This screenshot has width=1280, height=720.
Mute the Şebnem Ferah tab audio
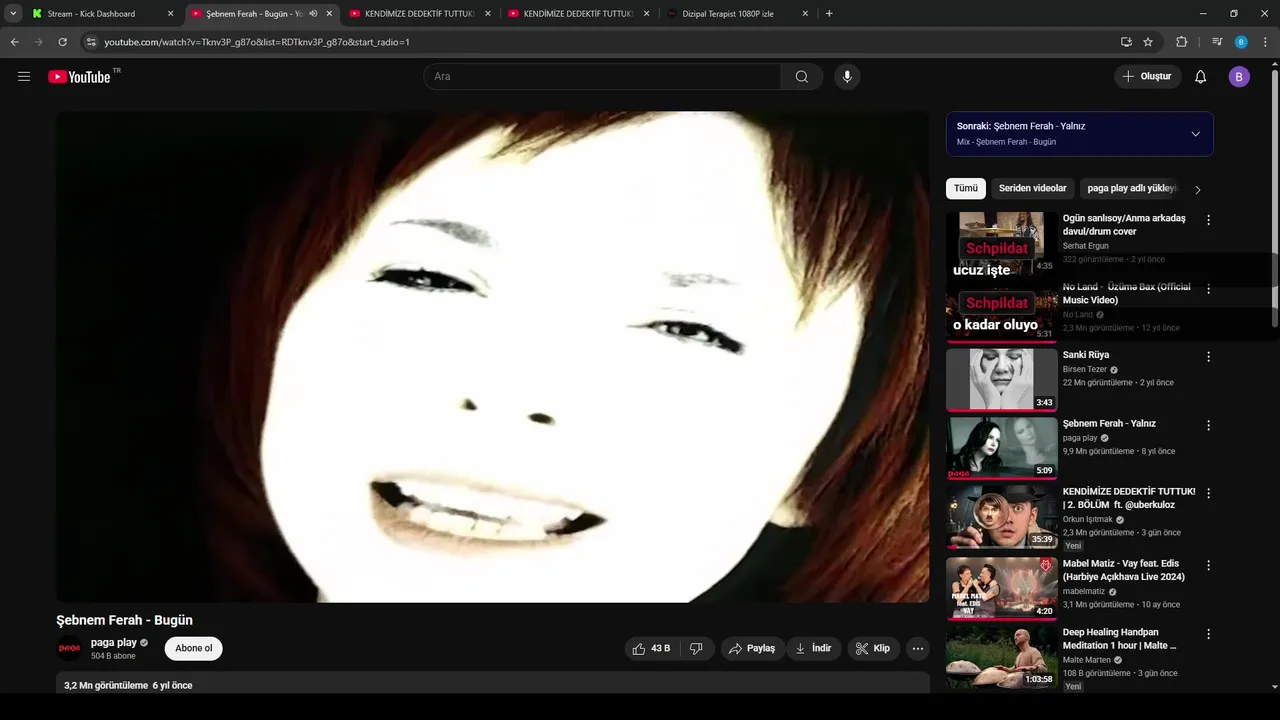[313, 14]
